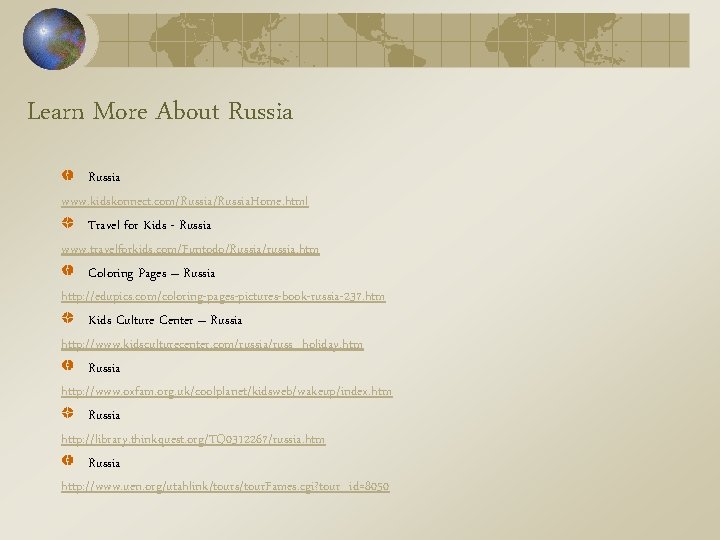Click the 'Coloring Pages – Russia' heading
The height and width of the screenshot is (540, 720).
[152, 274]
